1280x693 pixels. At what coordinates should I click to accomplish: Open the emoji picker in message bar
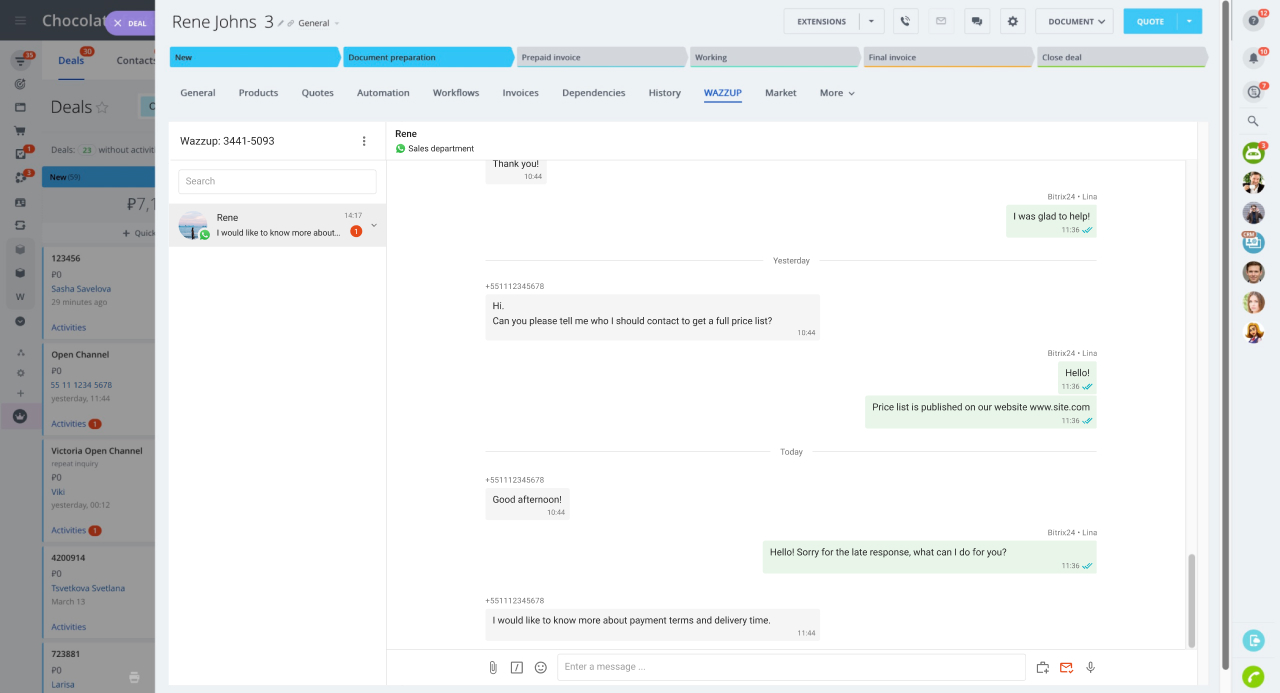pyautogui.click(x=541, y=667)
